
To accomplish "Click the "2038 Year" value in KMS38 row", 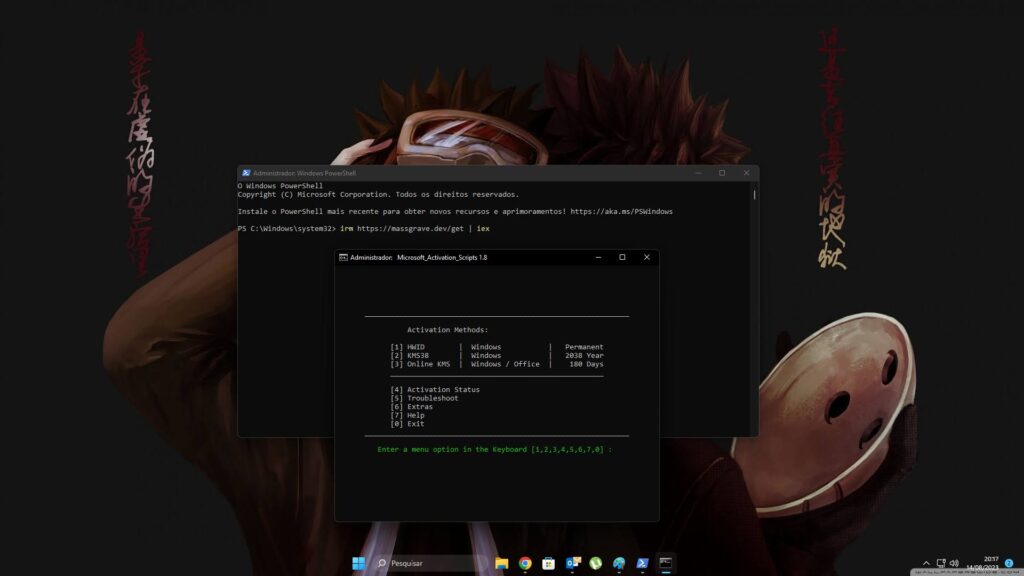I will coord(584,355).
